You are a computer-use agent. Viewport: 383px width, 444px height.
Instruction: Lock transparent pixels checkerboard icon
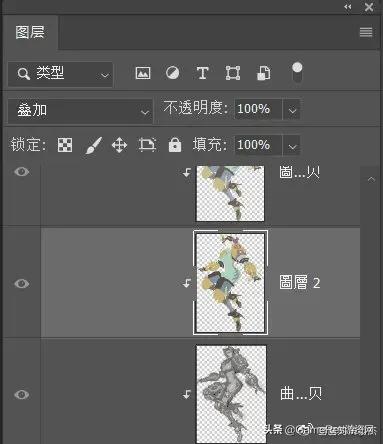coord(65,145)
